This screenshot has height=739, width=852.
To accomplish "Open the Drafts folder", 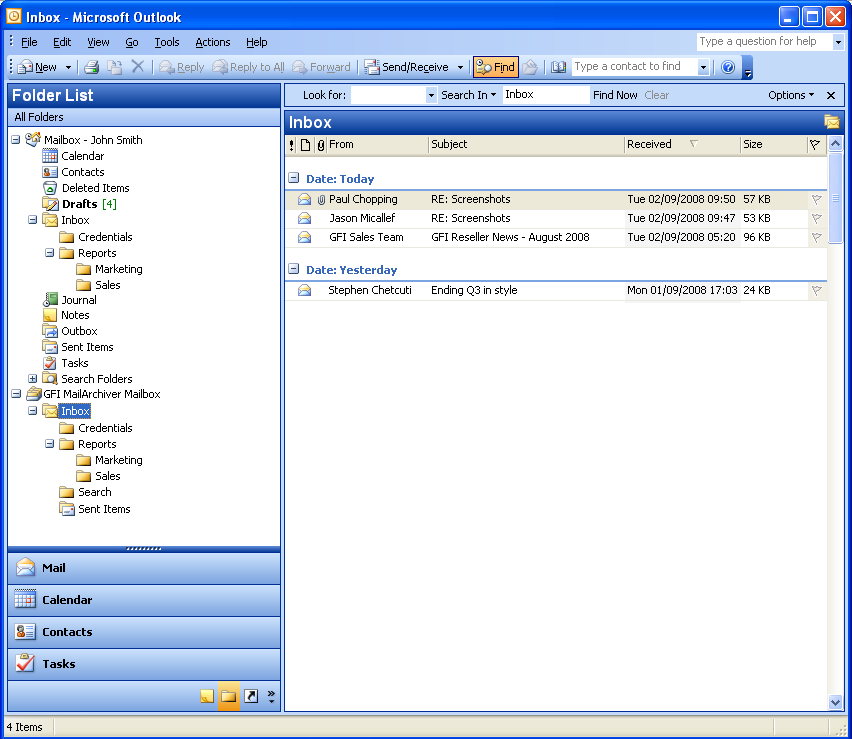I will pos(79,204).
